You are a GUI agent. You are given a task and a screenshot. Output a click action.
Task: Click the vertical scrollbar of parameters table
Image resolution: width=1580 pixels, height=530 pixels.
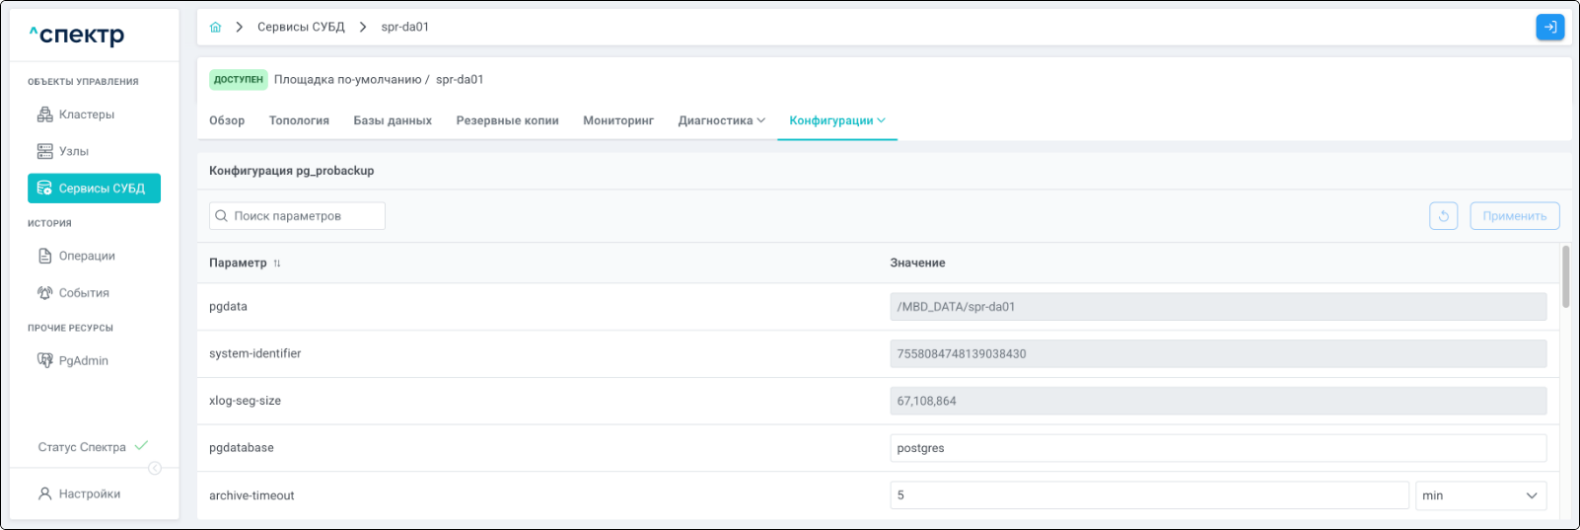click(1565, 277)
